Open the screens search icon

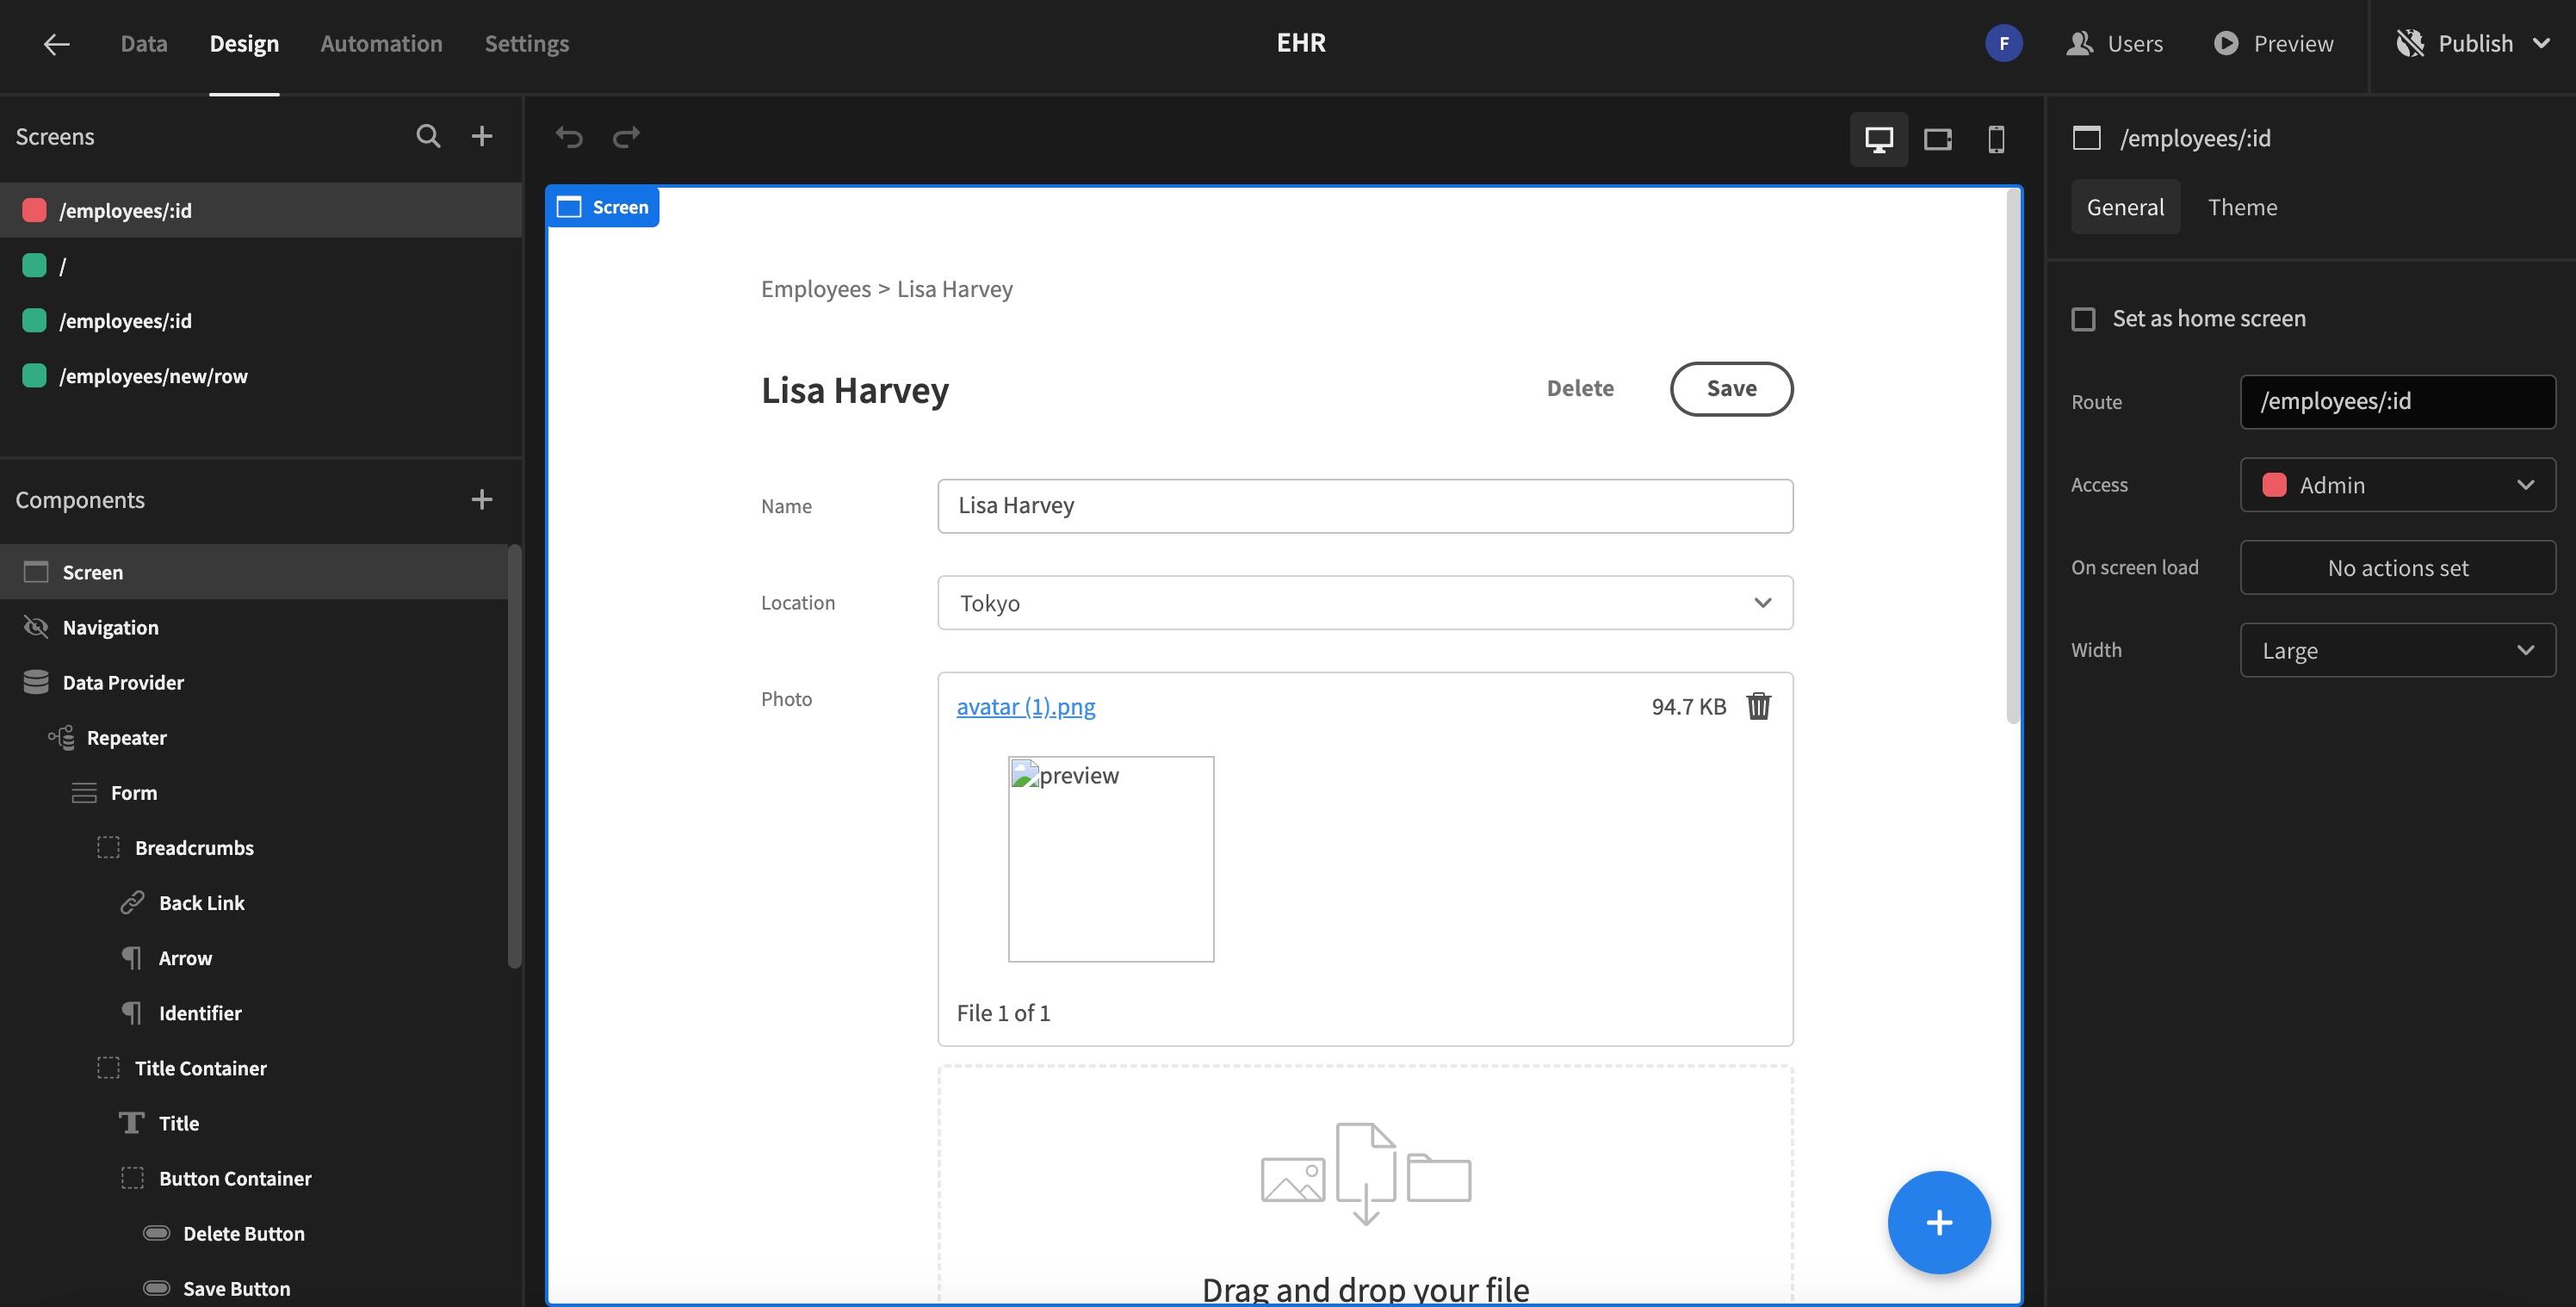(x=428, y=136)
